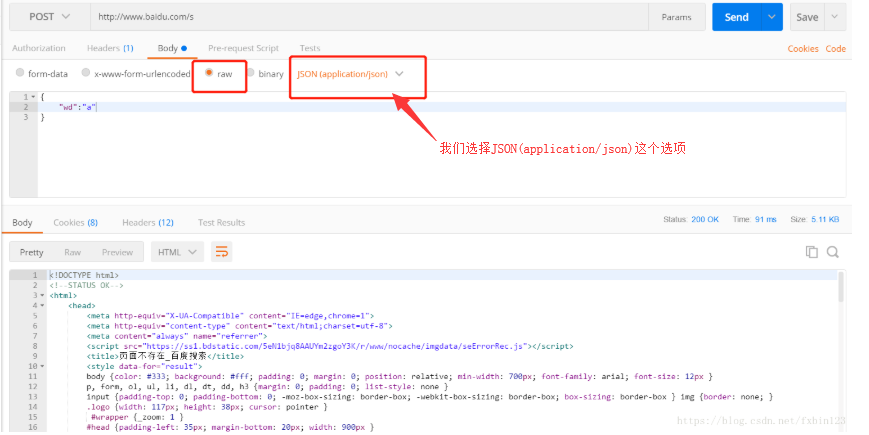Switch to the response Body tab
Image resolution: width=869 pixels, height=435 pixels.
point(22,223)
